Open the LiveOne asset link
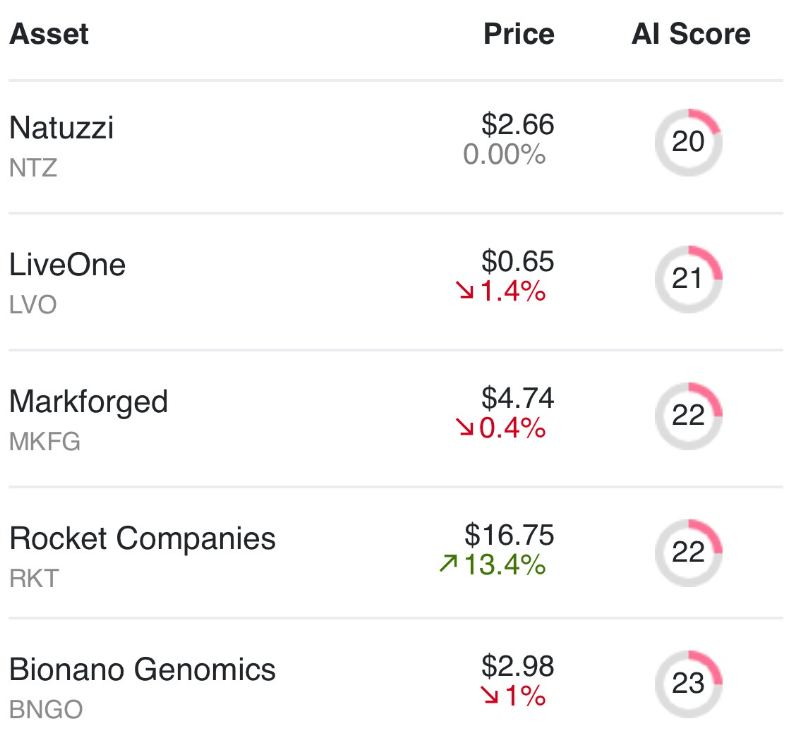The height and width of the screenshot is (738, 798). [x=67, y=265]
